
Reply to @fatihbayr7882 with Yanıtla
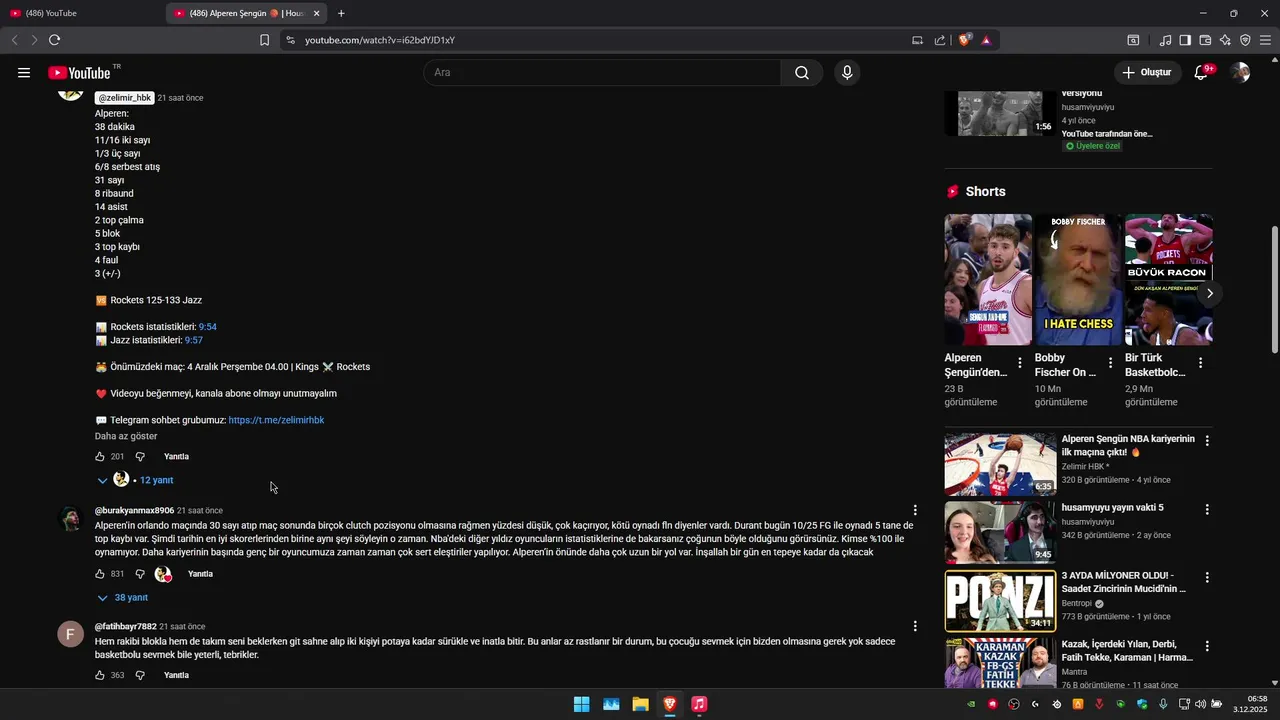click(x=176, y=675)
